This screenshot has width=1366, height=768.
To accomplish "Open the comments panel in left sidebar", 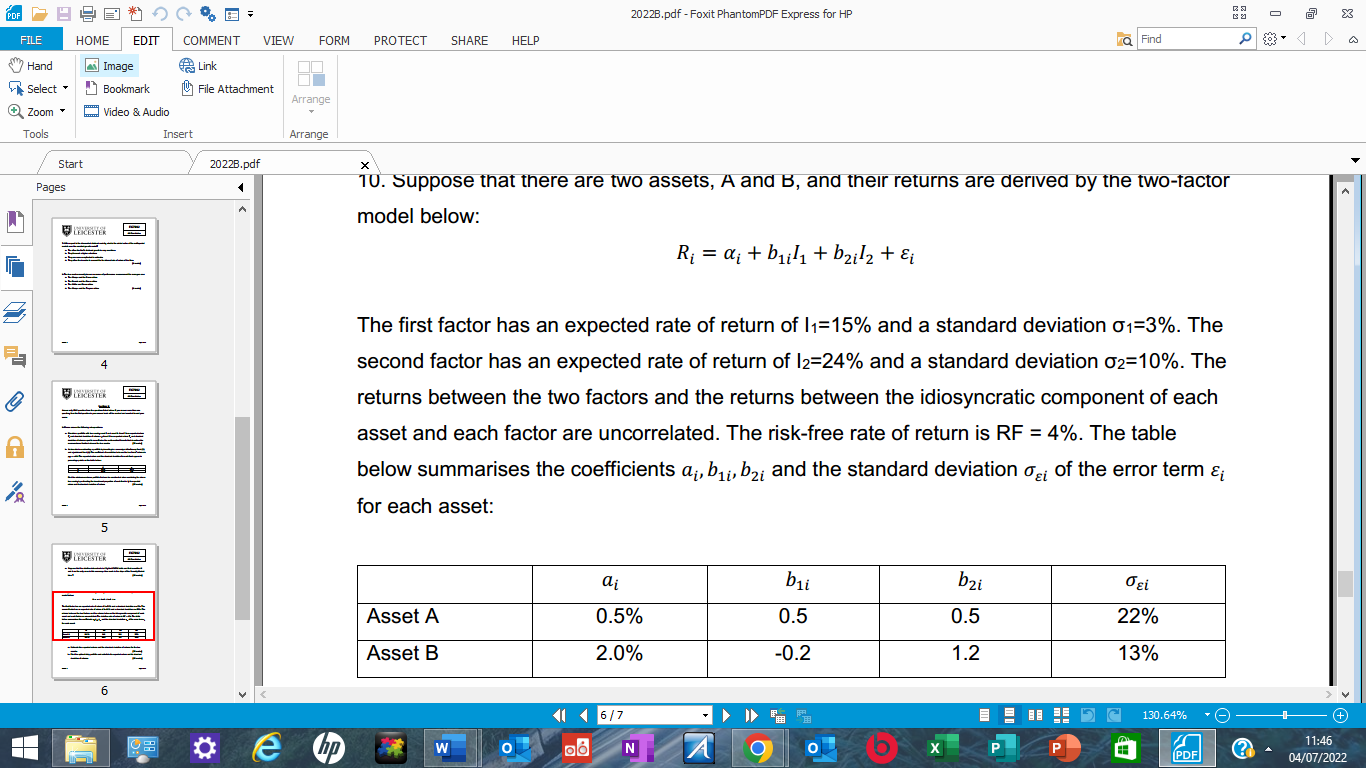I will click(15, 357).
